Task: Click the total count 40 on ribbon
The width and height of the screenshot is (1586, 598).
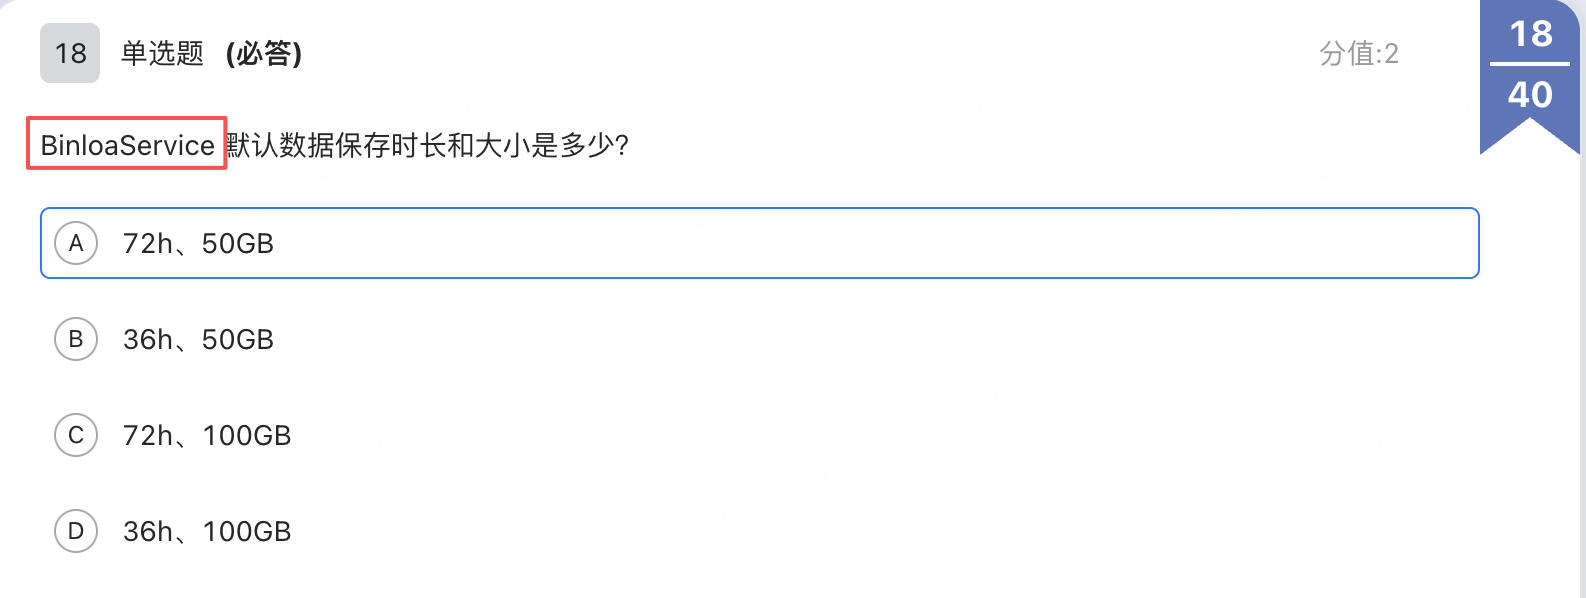Action: coord(1530,95)
